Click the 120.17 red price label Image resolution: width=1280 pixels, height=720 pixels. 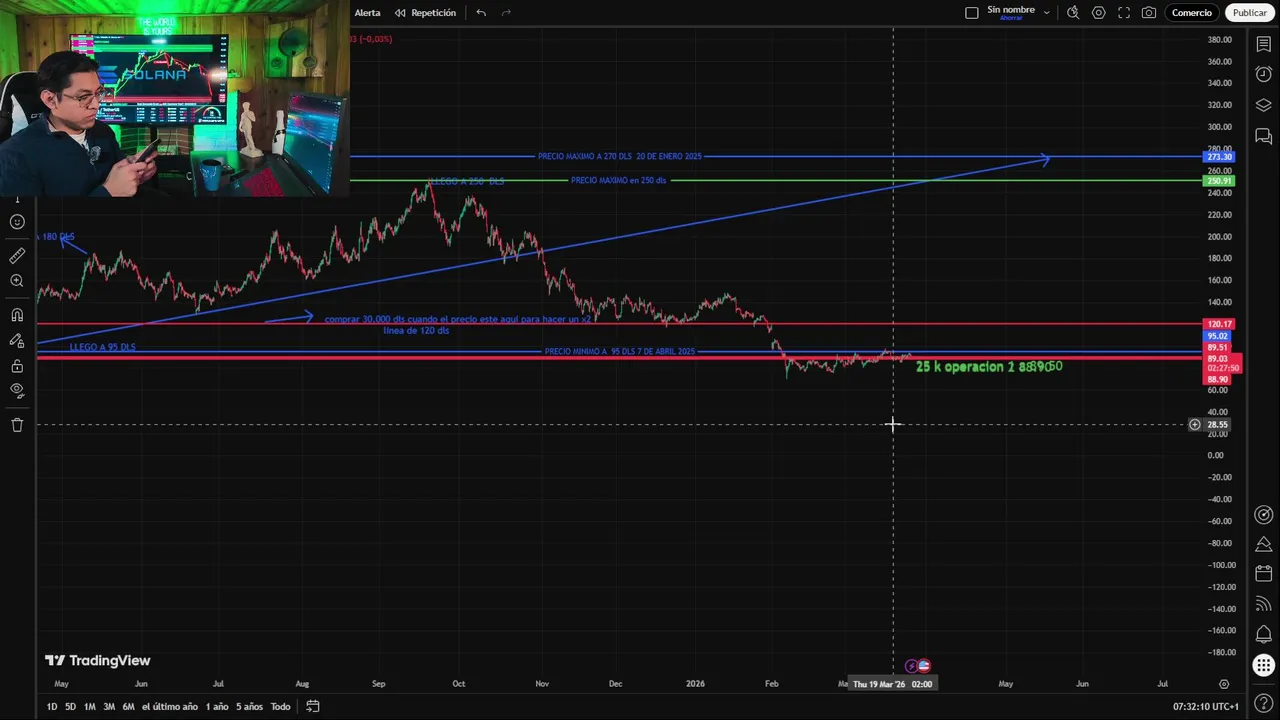tap(1220, 324)
